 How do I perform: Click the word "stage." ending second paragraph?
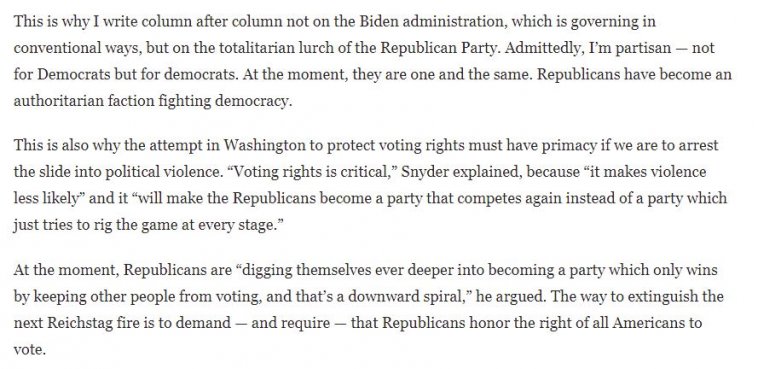point(260,226)
